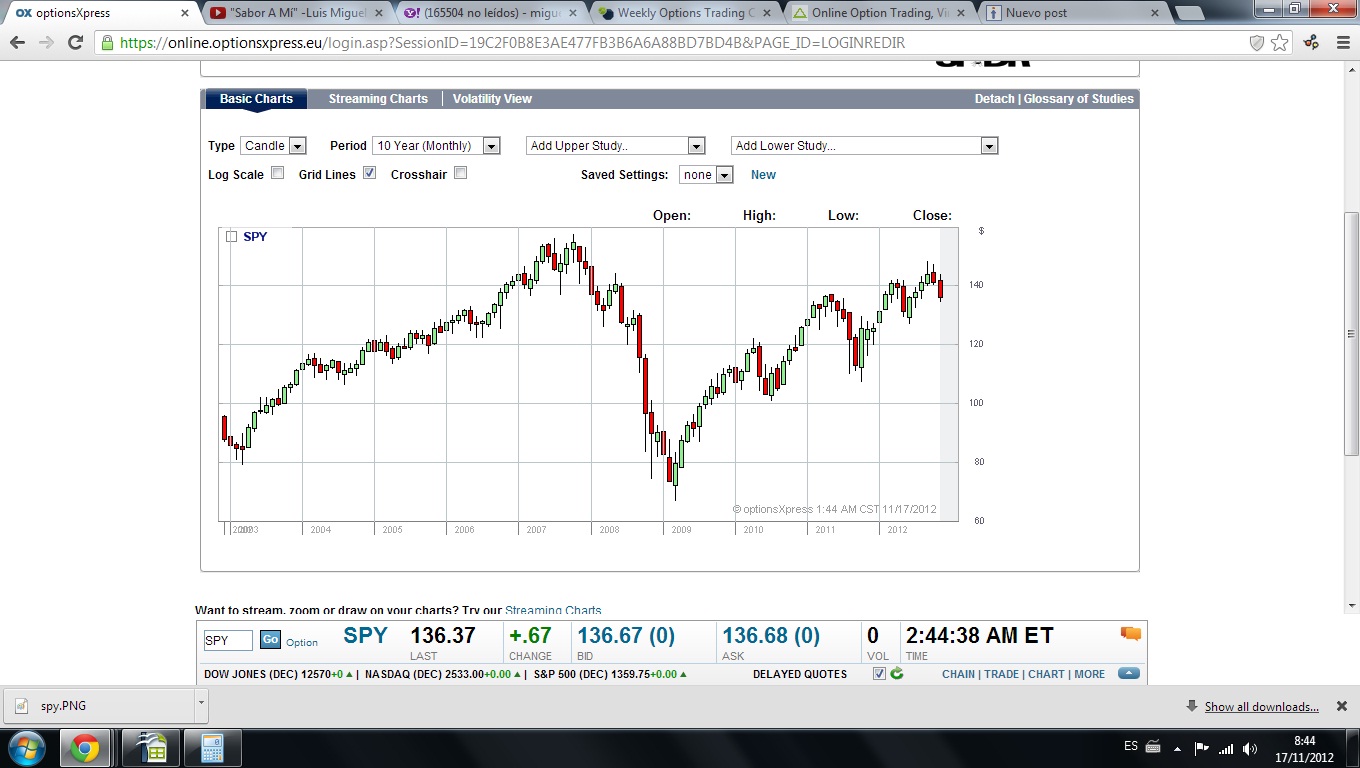Go forward with the browser forward arrow
The width and height of the screenshot is (1360, 768).
click(x=46, y=43)
